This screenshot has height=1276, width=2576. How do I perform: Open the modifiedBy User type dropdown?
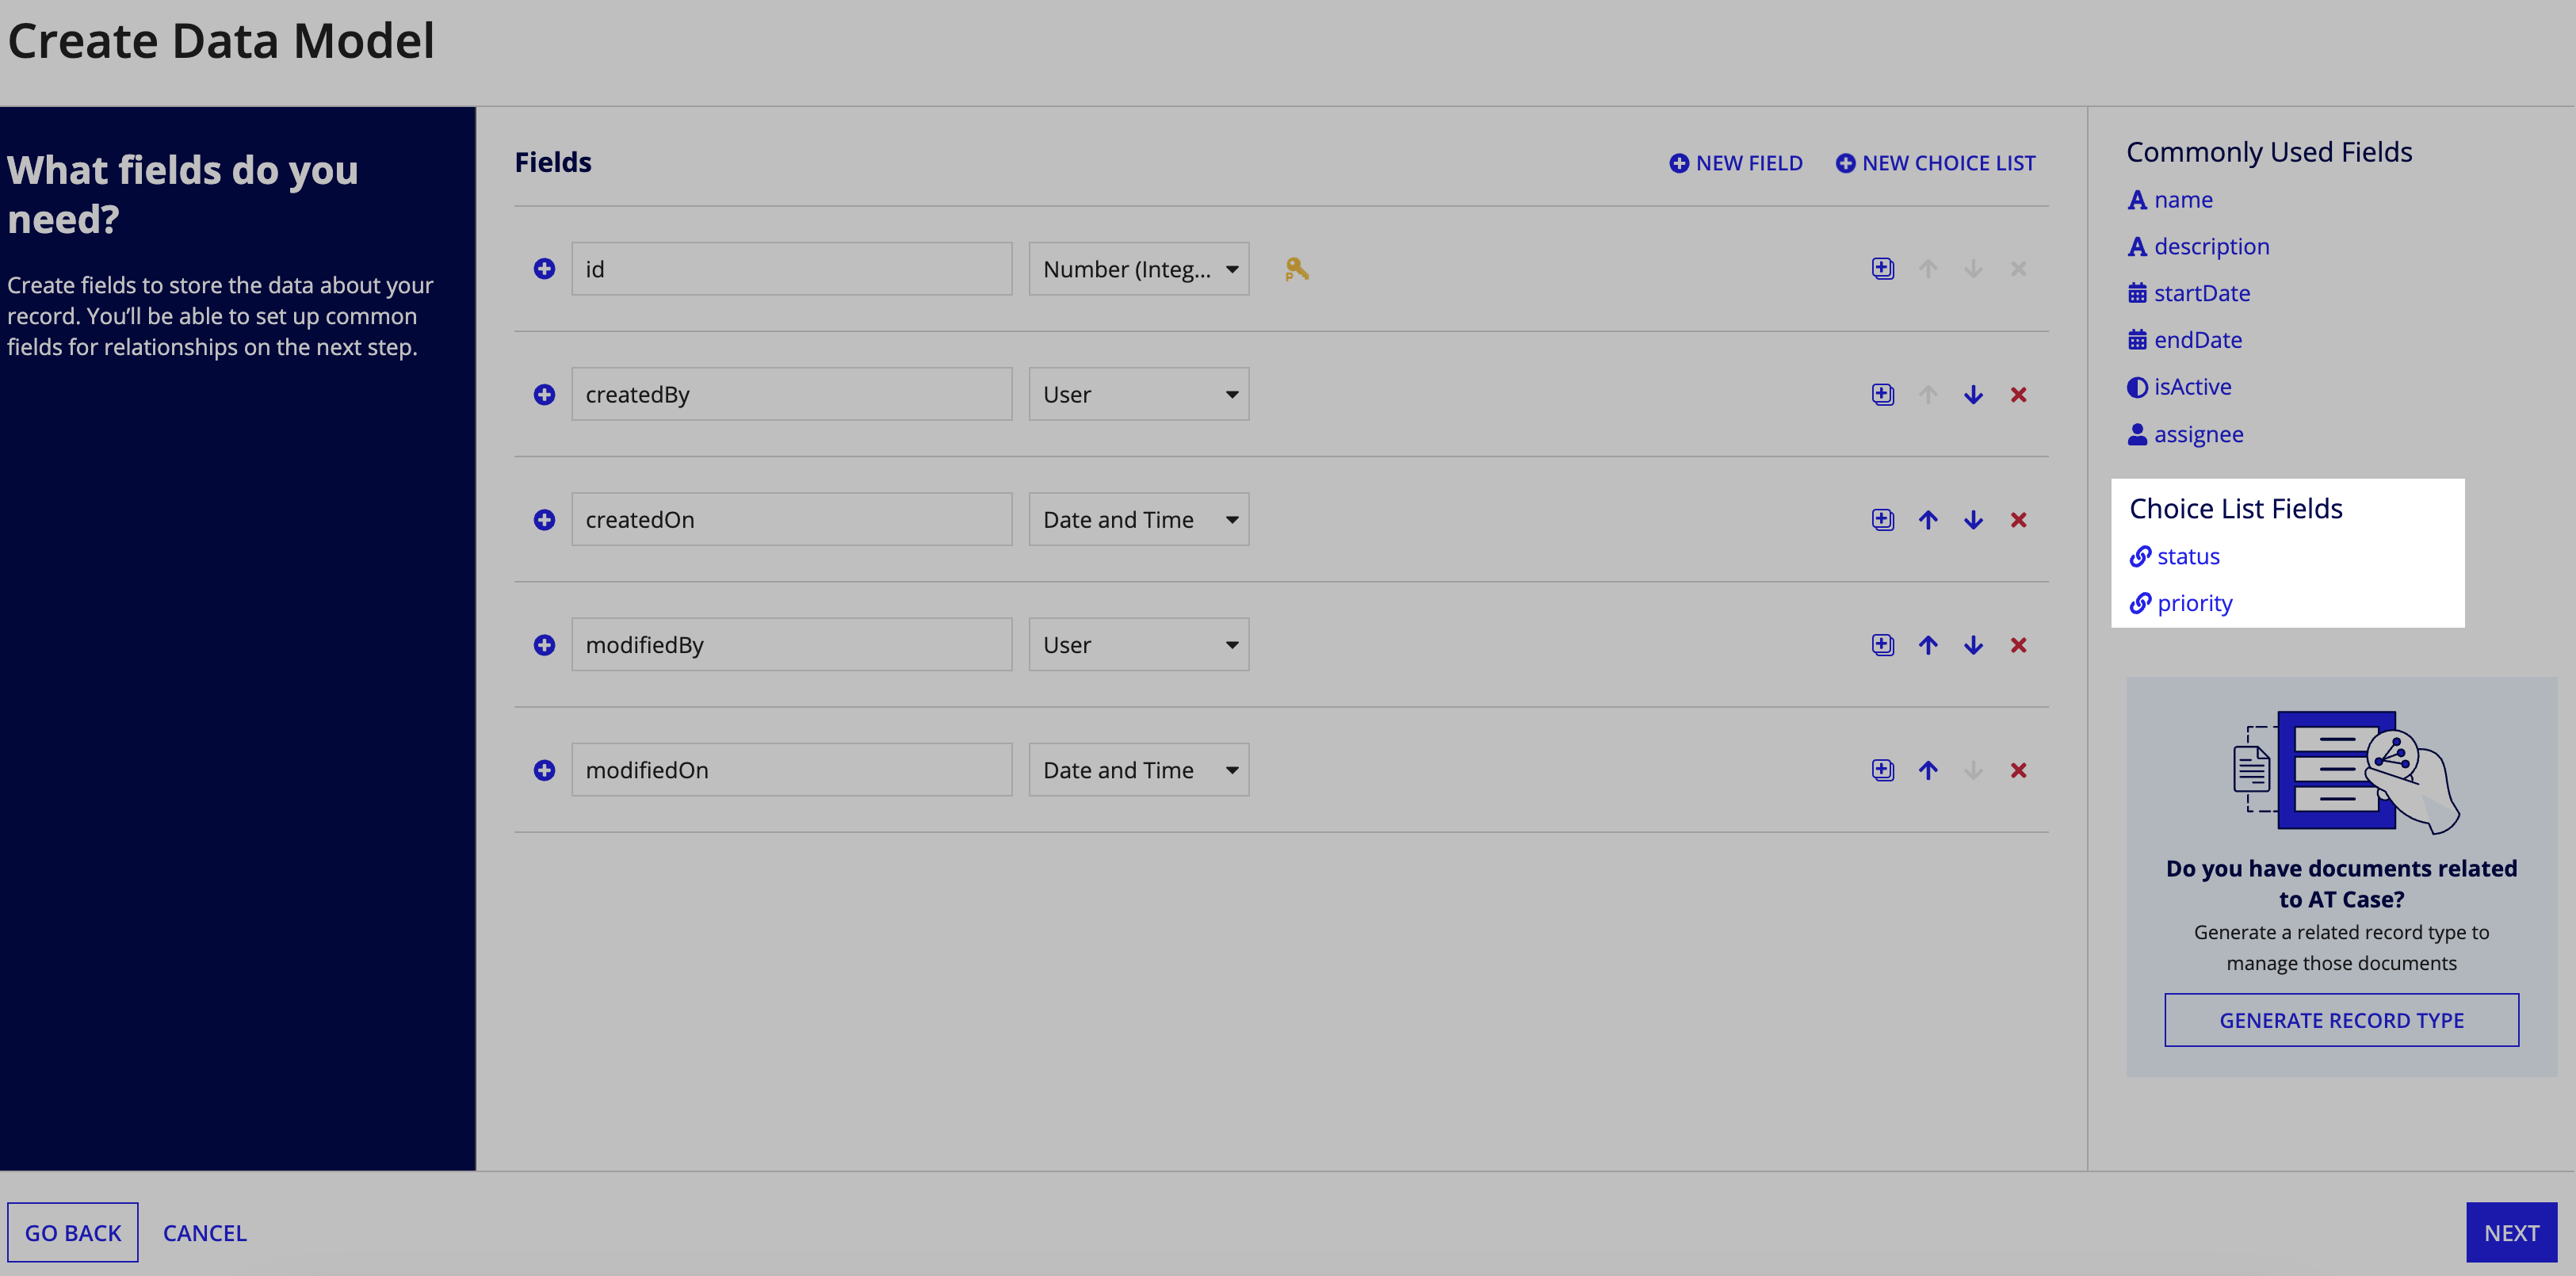1138,645
